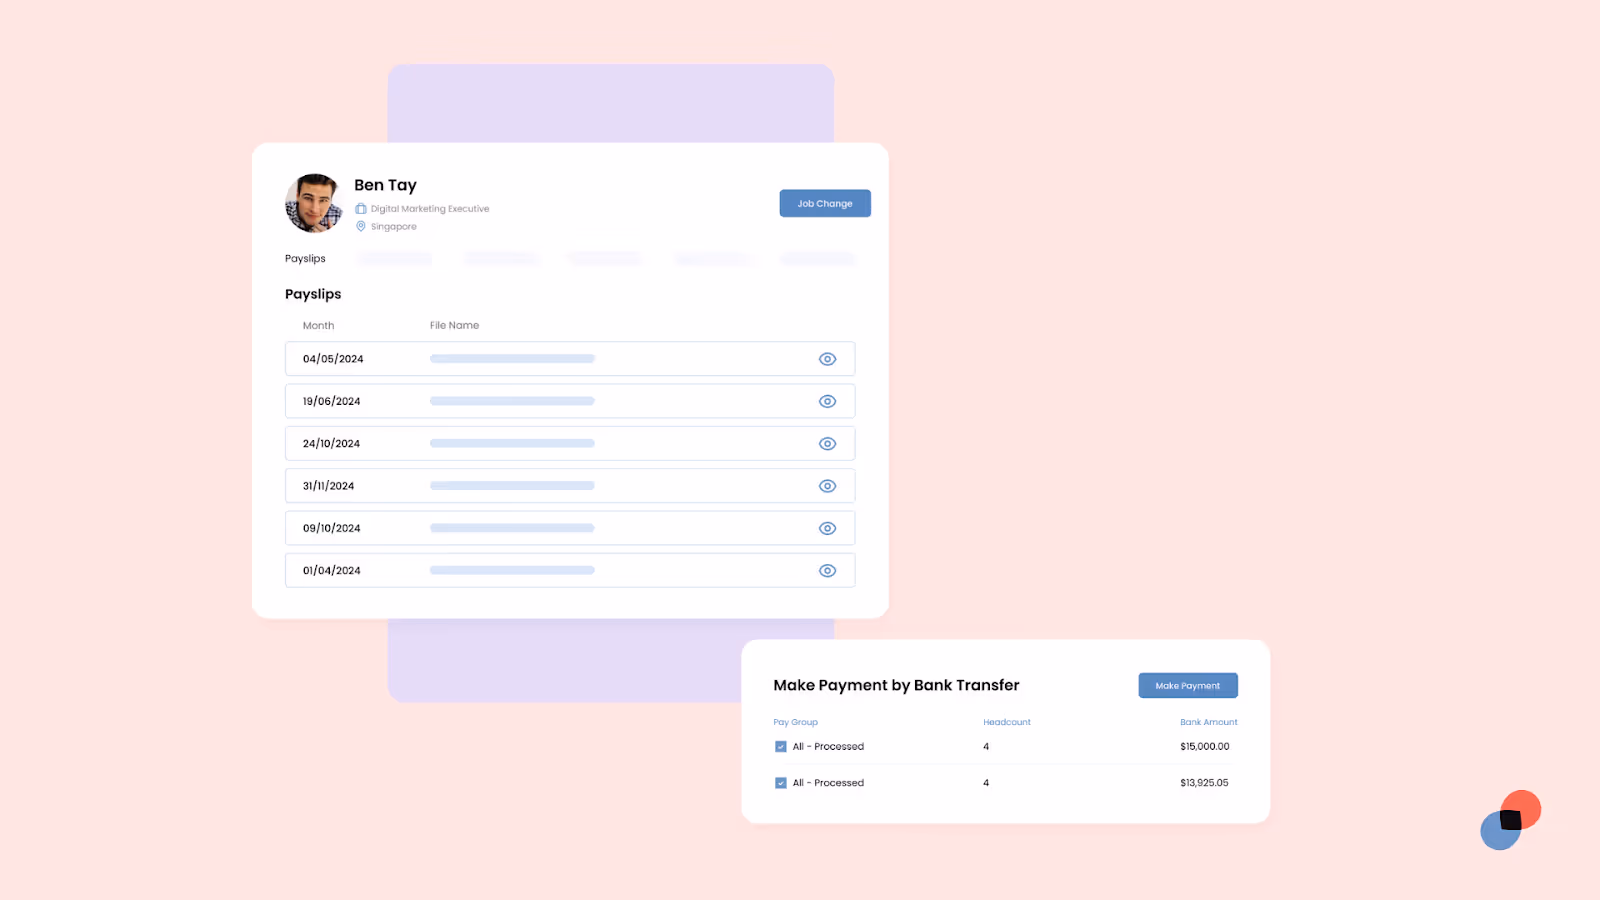Click the location pin icon beside Singapore
The height and width of the screenshot is (900, 1600).
[x=361, y=226]
